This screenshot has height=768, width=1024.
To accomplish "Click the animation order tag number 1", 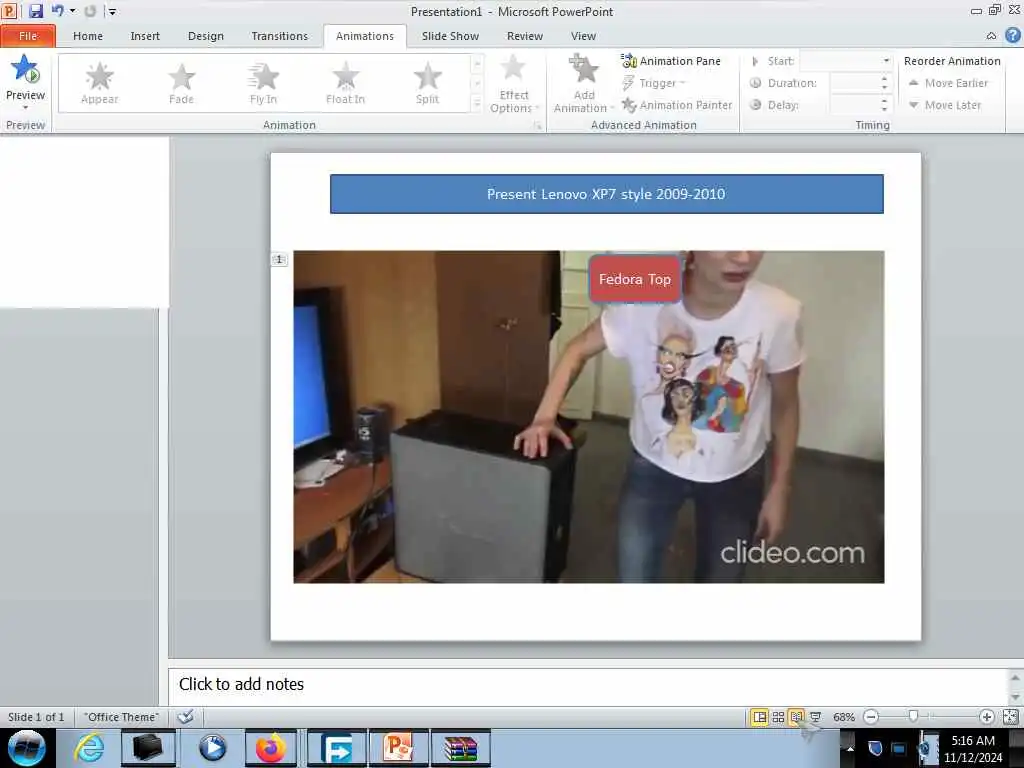I will [x=279, y=259].
